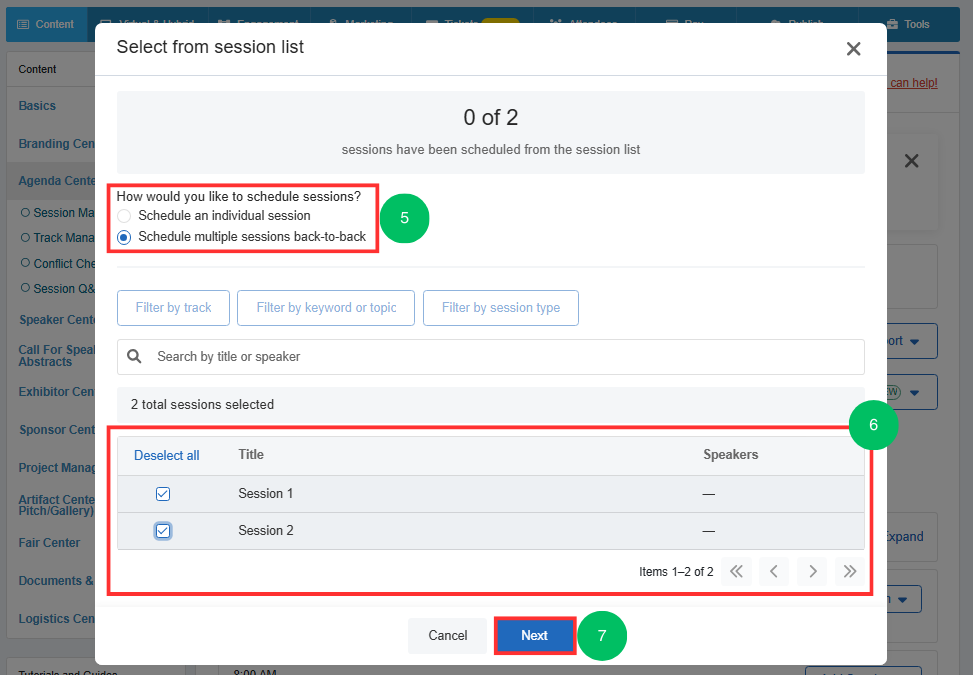The height and width of the screenshot is (675, 973).
Task: Go to previous page of sessions
Action: [774, 571]
